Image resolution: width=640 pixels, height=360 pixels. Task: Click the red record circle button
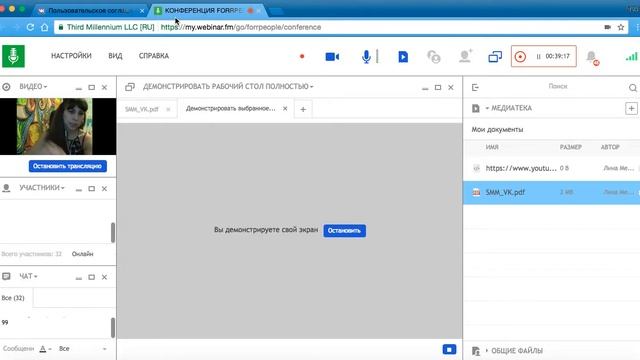[x=520, y=56]
